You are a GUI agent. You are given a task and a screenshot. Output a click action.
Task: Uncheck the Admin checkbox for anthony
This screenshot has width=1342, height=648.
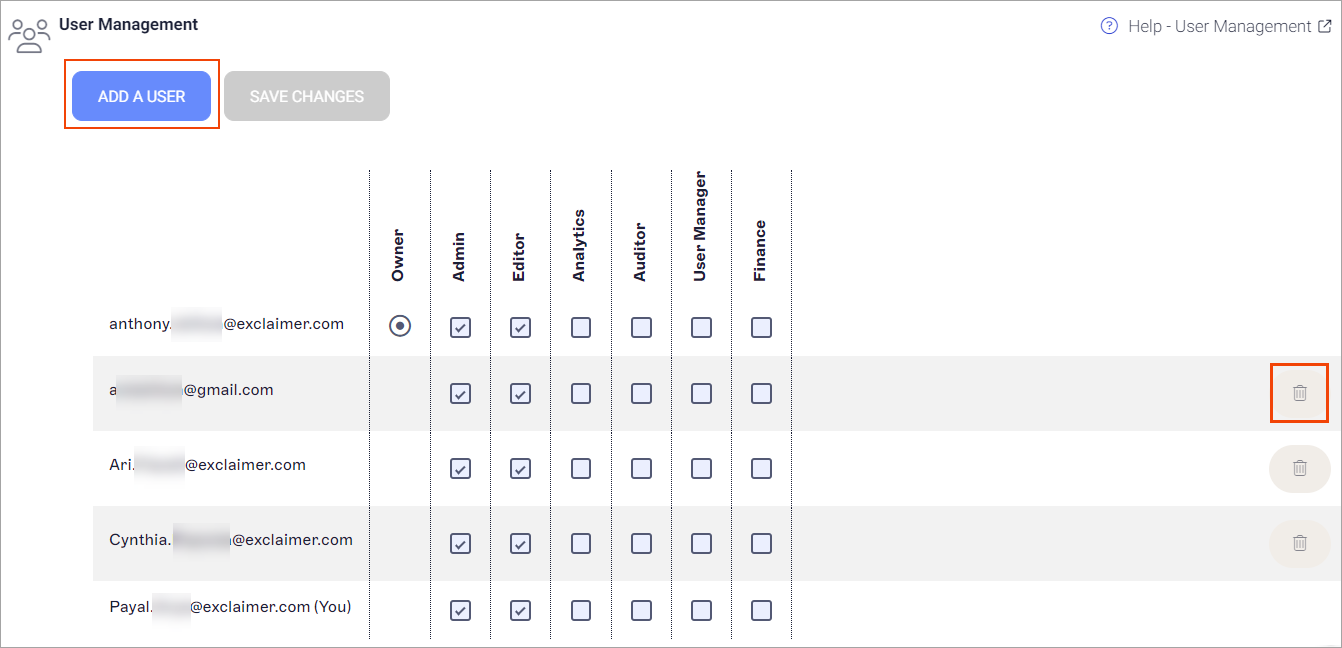pos(460,326)
